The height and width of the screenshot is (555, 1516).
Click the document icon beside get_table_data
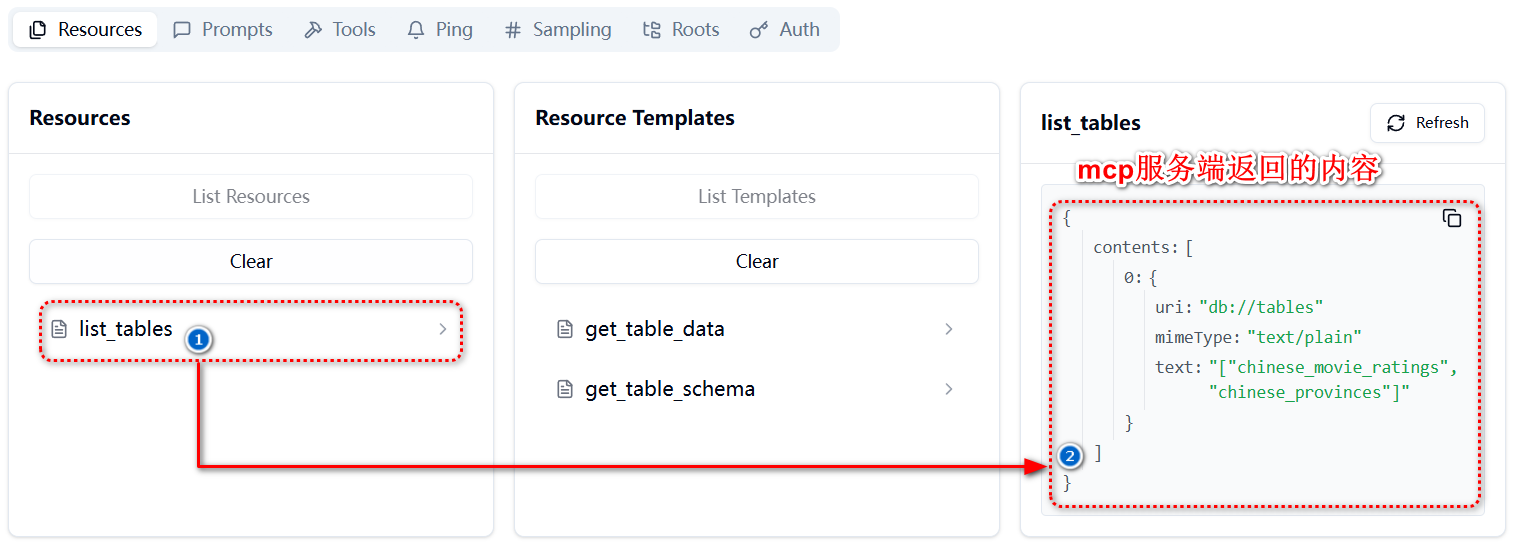coord(565,329)
